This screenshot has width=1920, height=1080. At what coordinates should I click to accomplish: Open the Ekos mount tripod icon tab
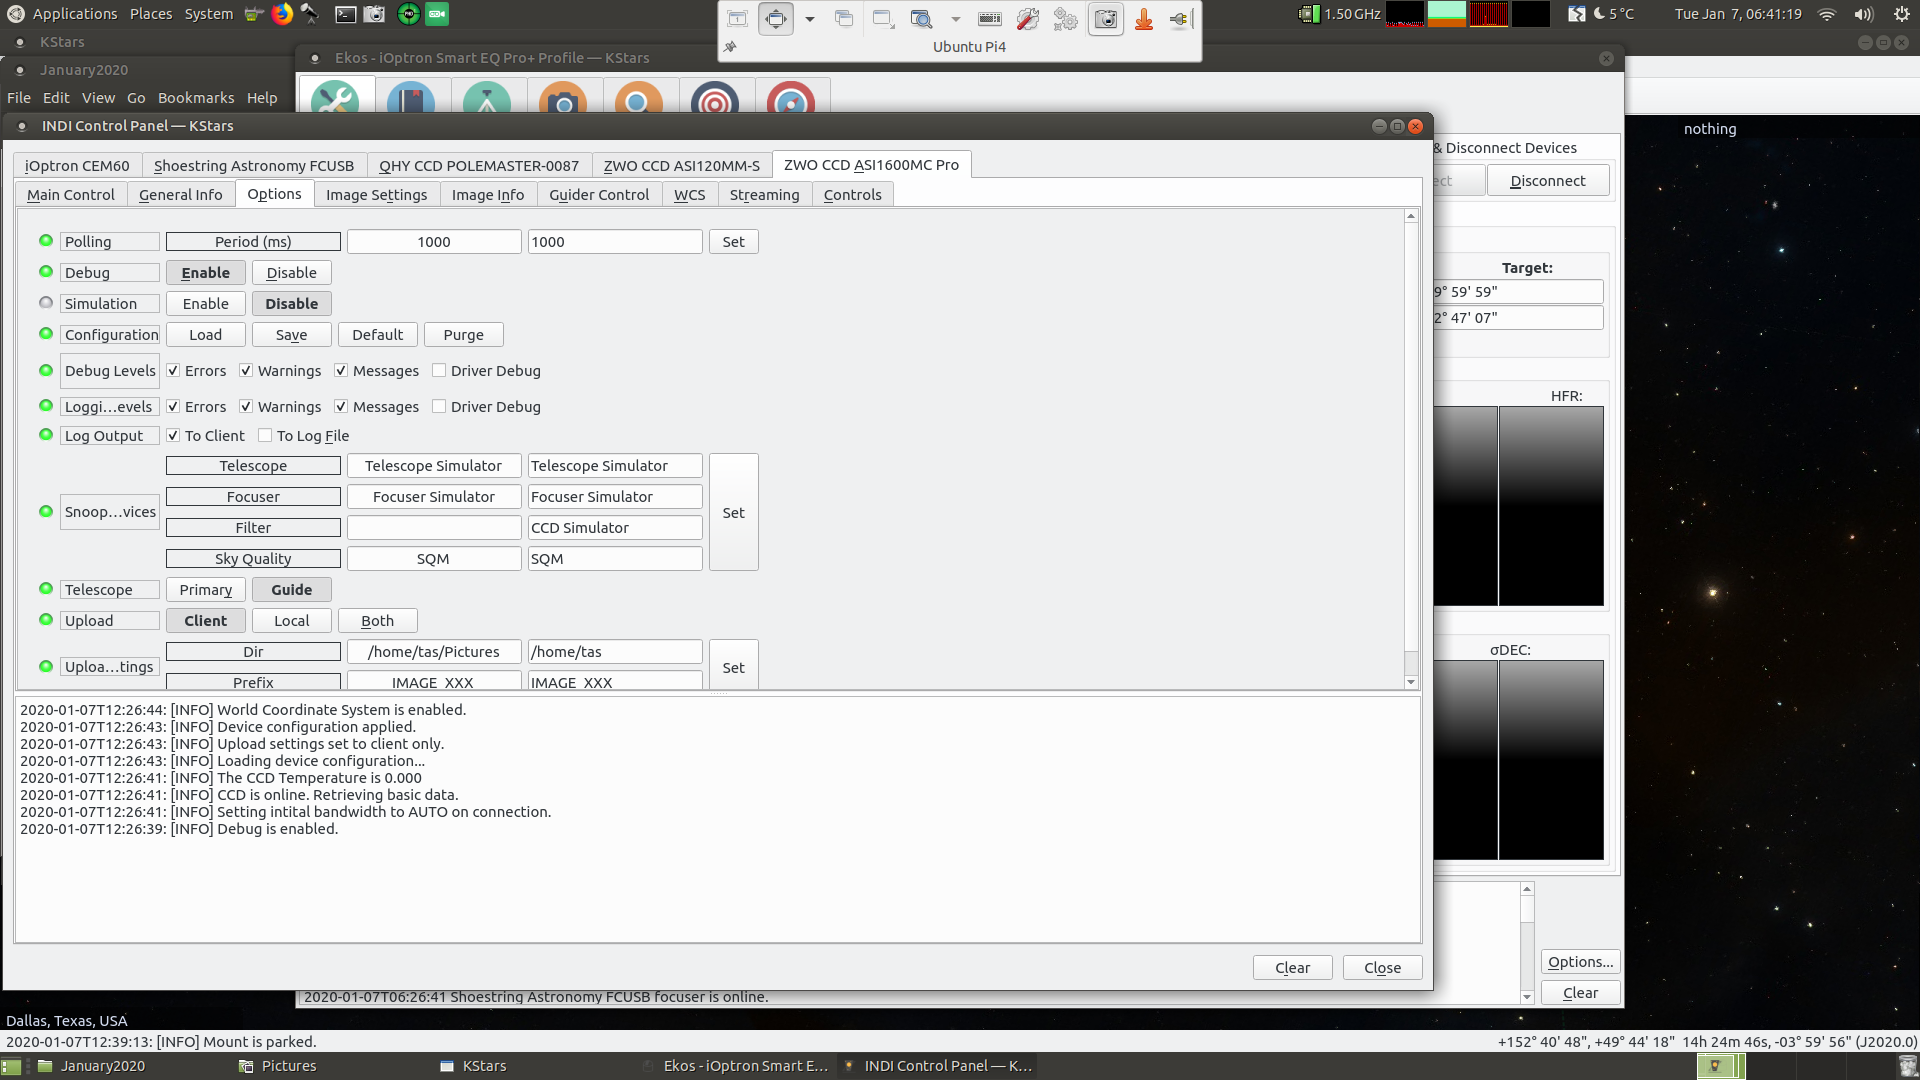click(x=487, y=99)
